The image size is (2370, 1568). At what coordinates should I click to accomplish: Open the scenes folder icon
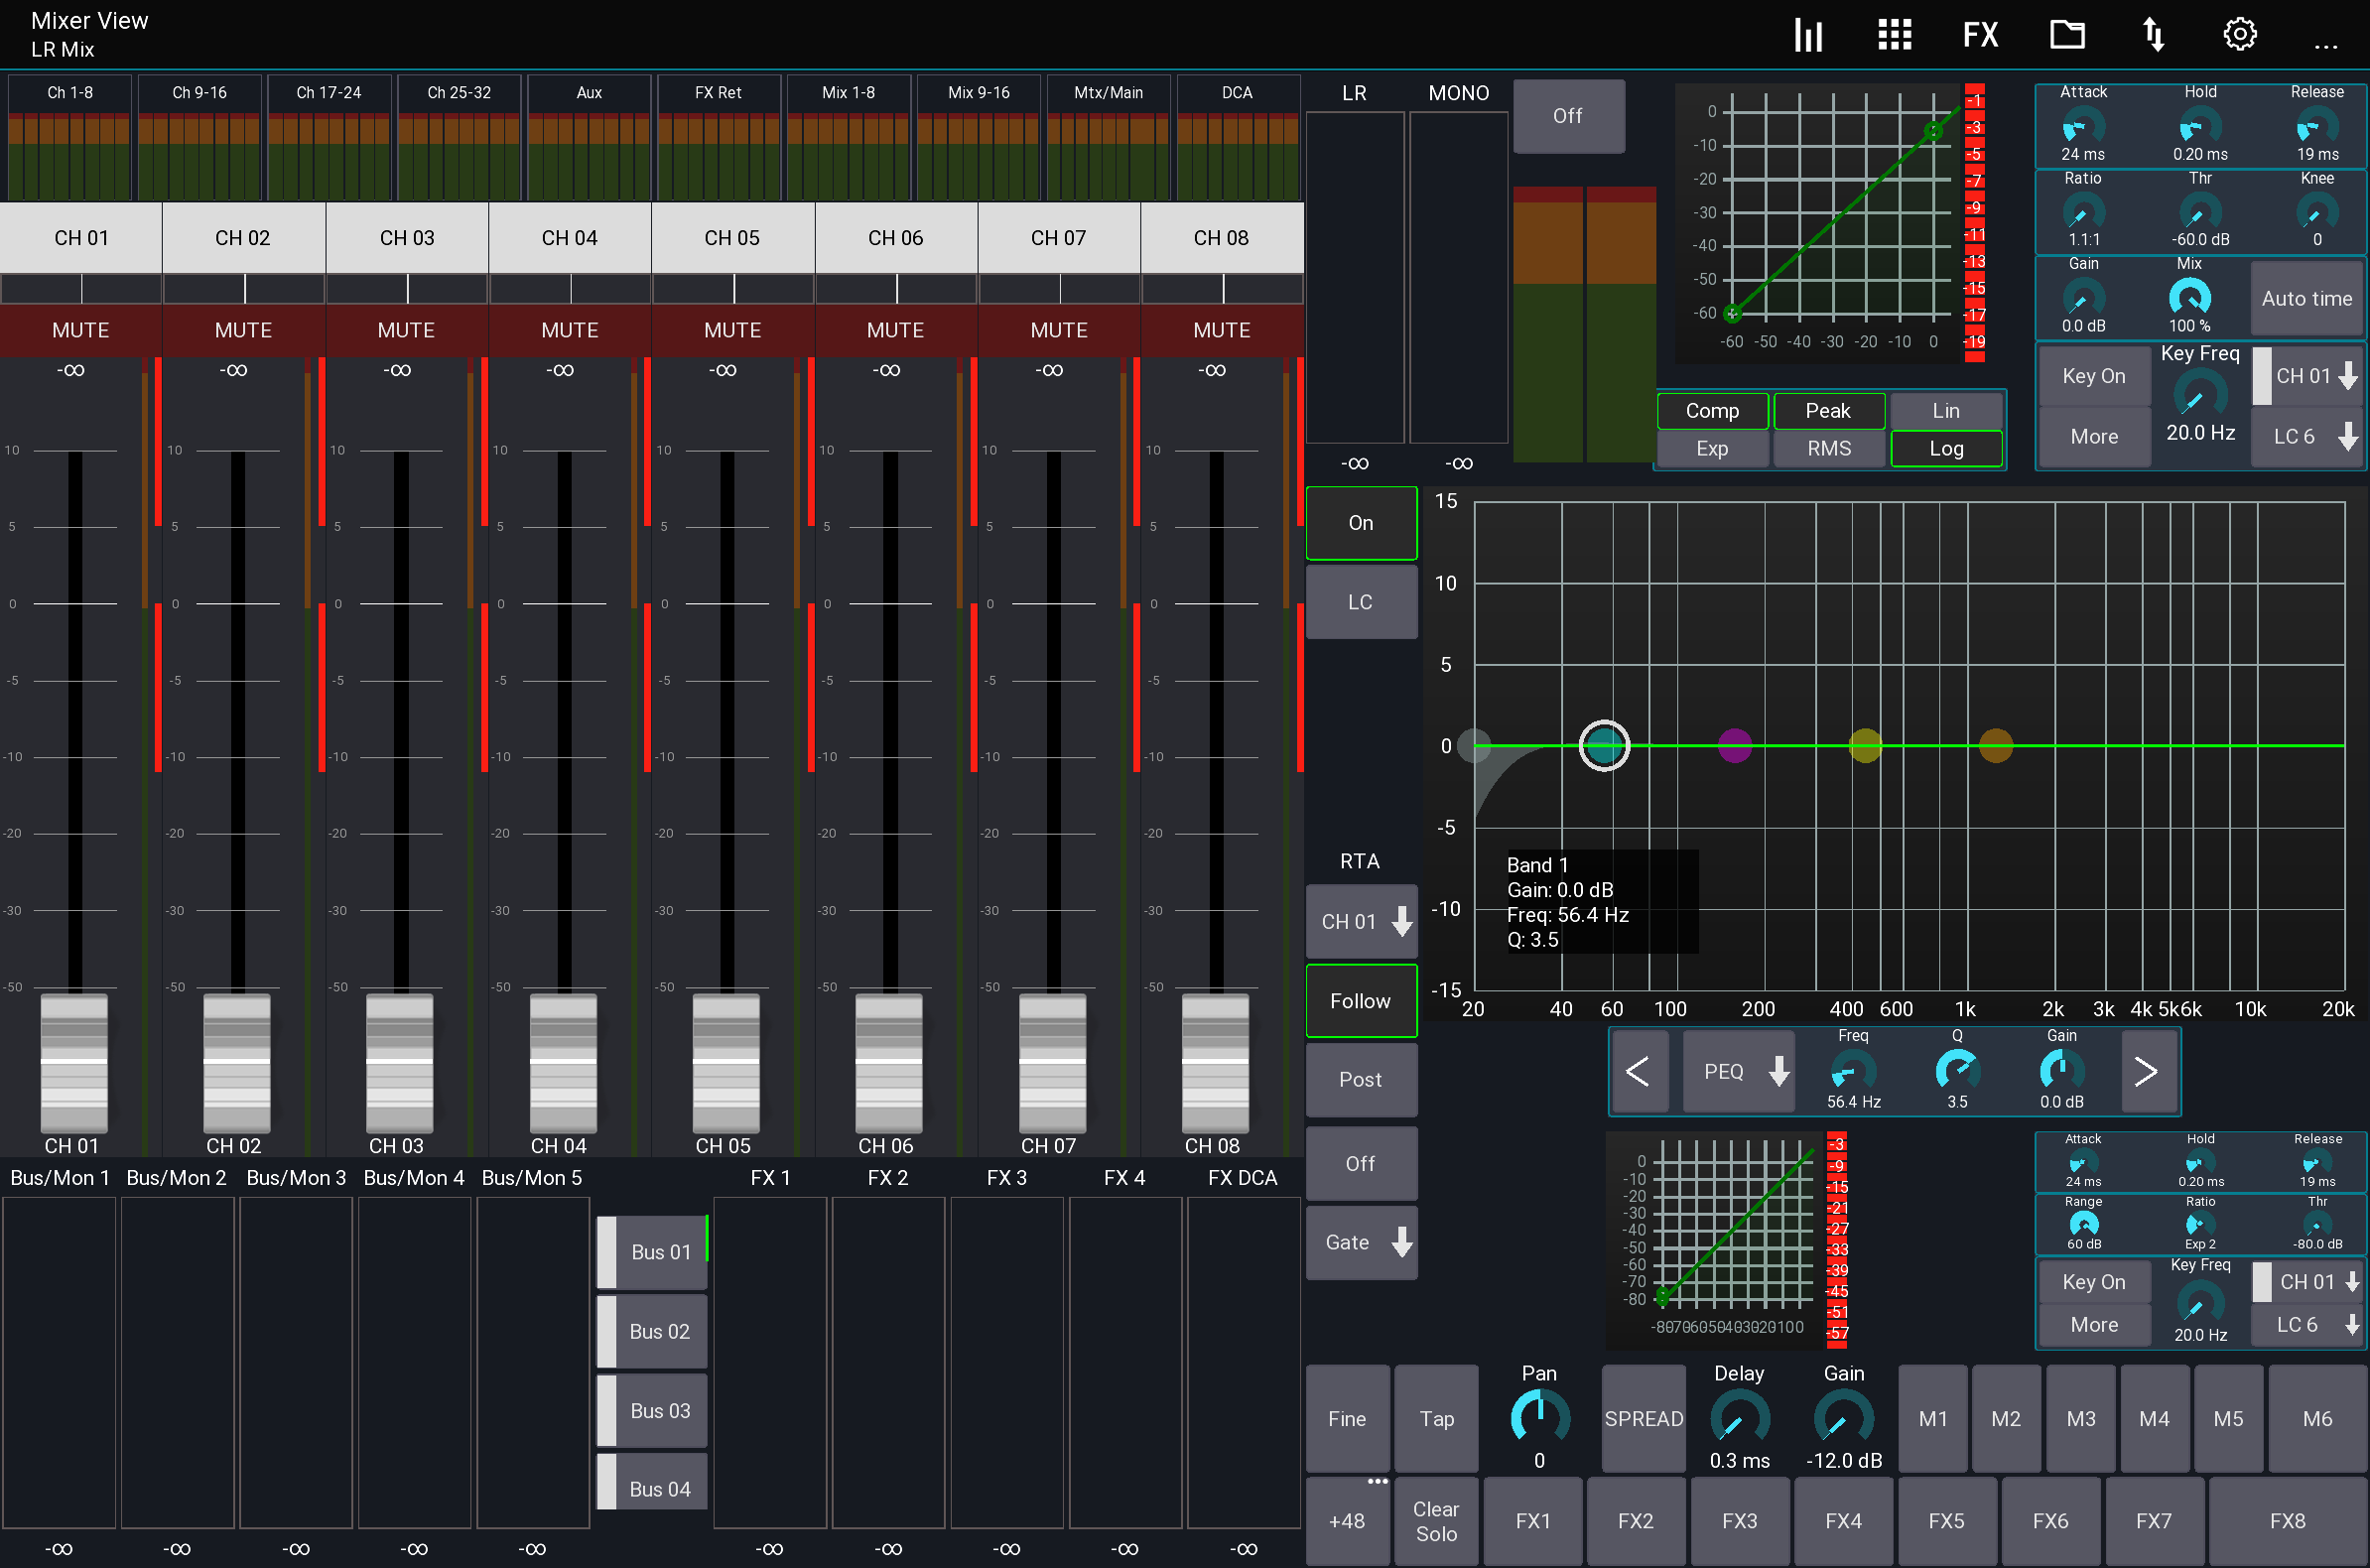tap(2067, 33)
